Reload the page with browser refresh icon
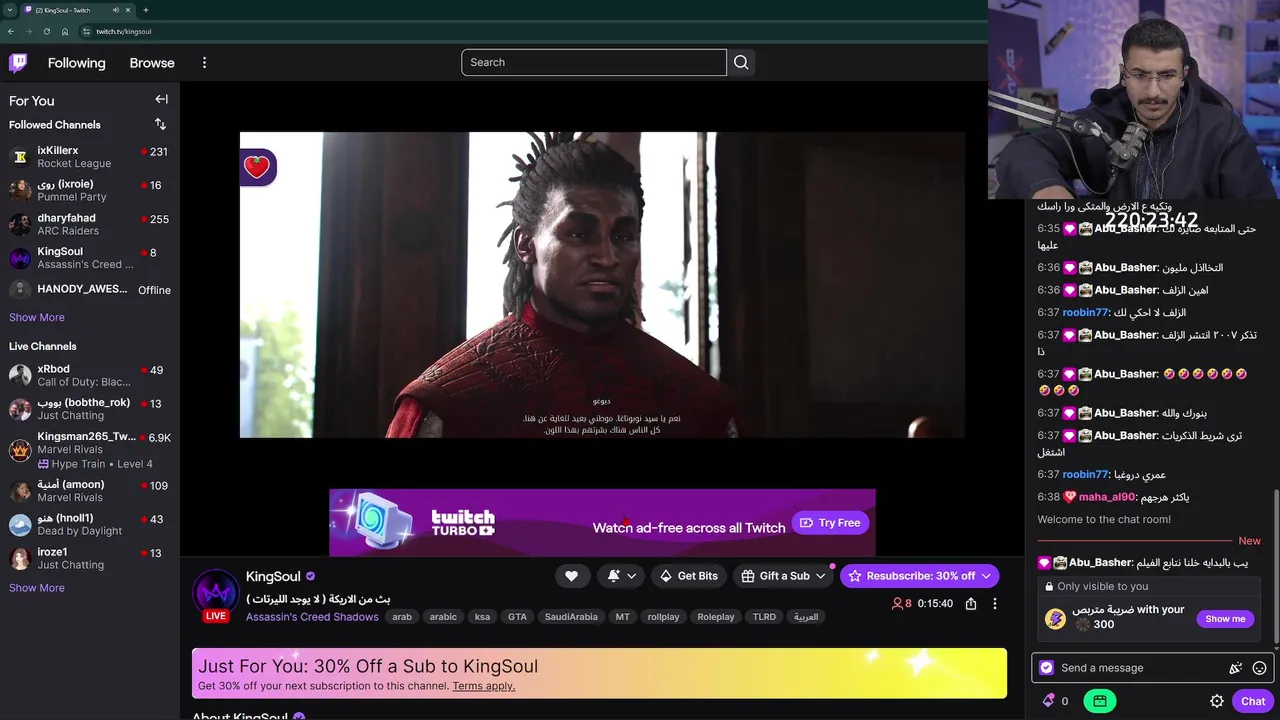Viewport: 1280px width, 720px height. click(x=47, y=31)
